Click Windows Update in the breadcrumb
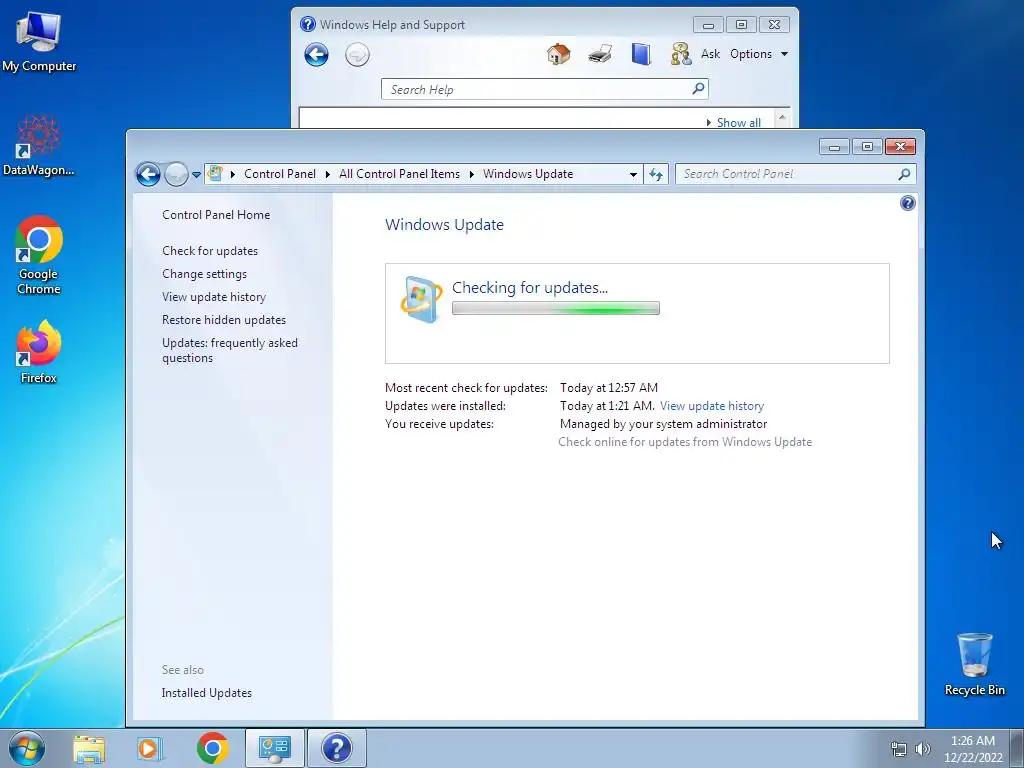The height and width of the screenshot is (768, 1024). coord(528,174)
